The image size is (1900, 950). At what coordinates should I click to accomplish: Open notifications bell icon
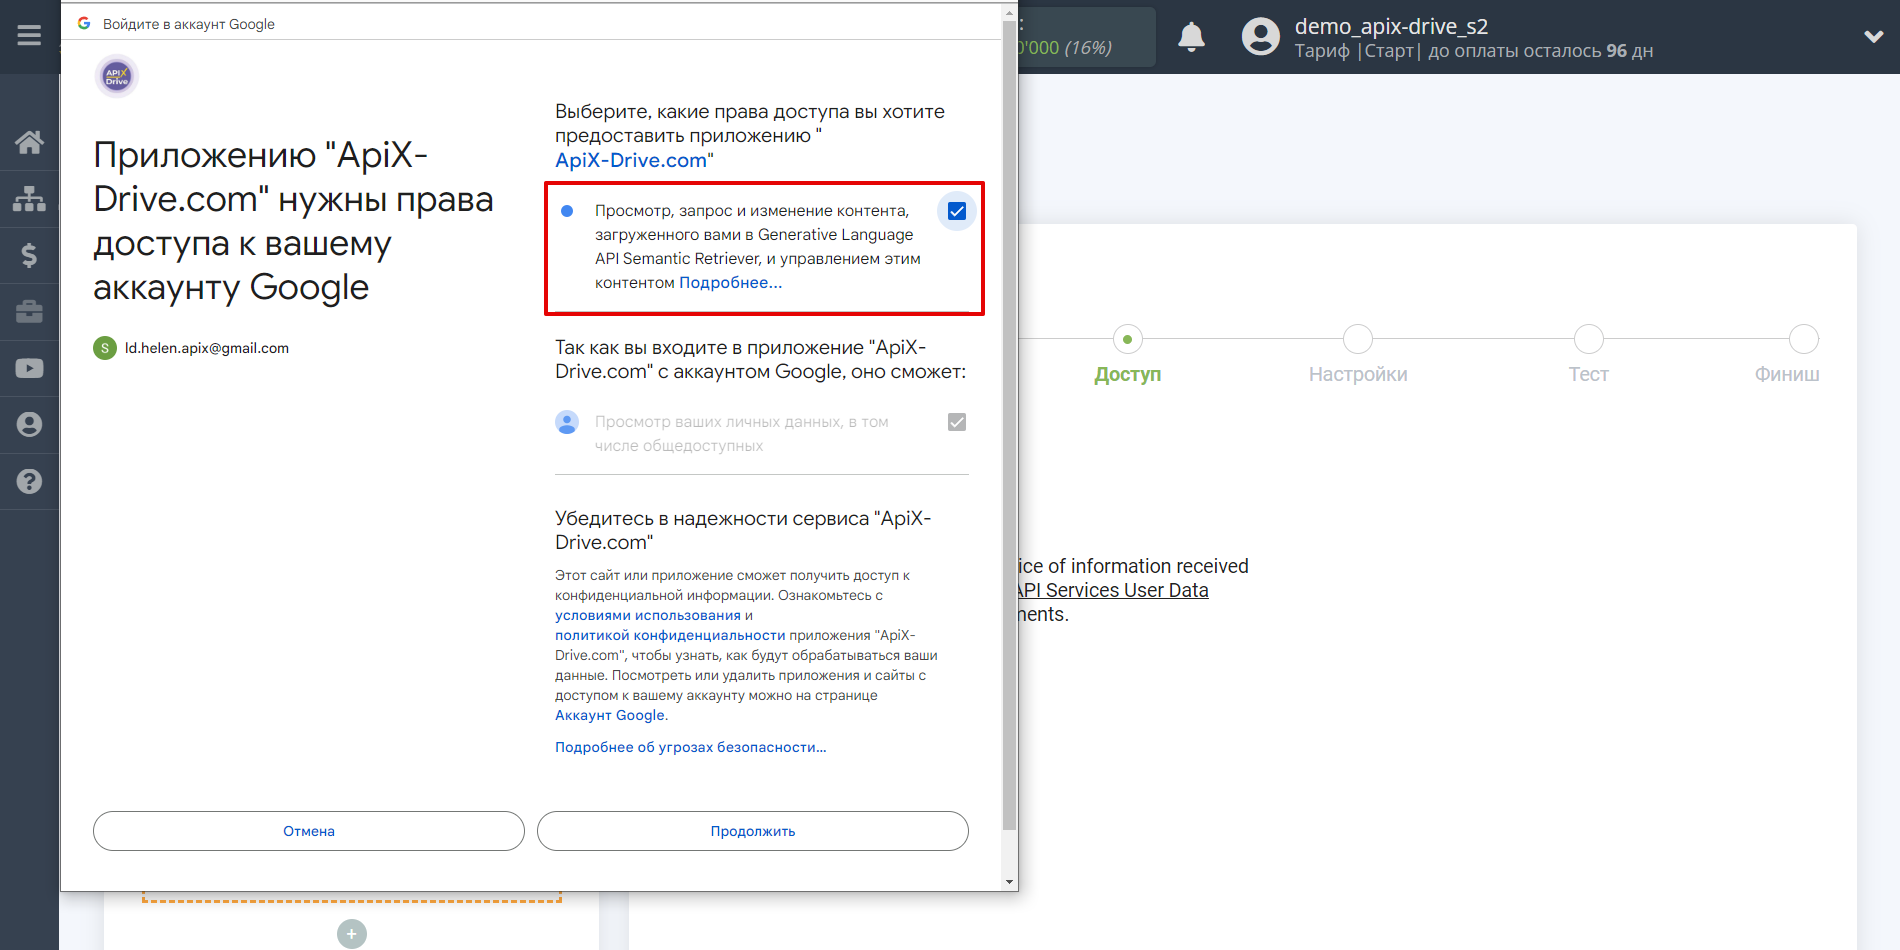1191,37
